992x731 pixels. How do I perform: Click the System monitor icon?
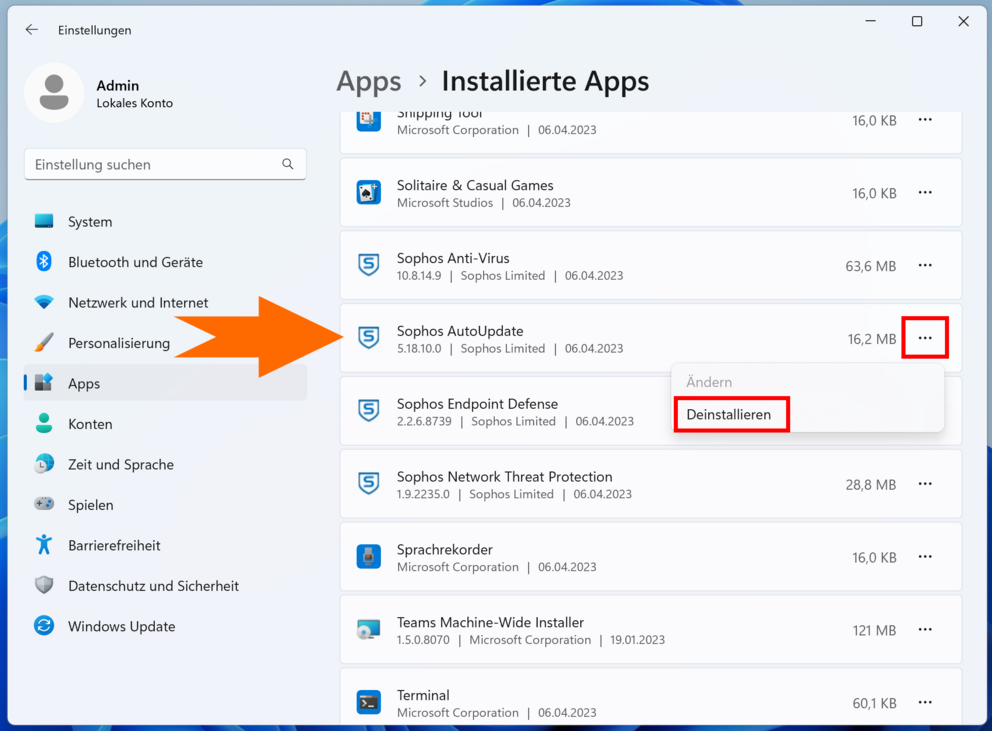pyautogui.click(x=44, y=222)
